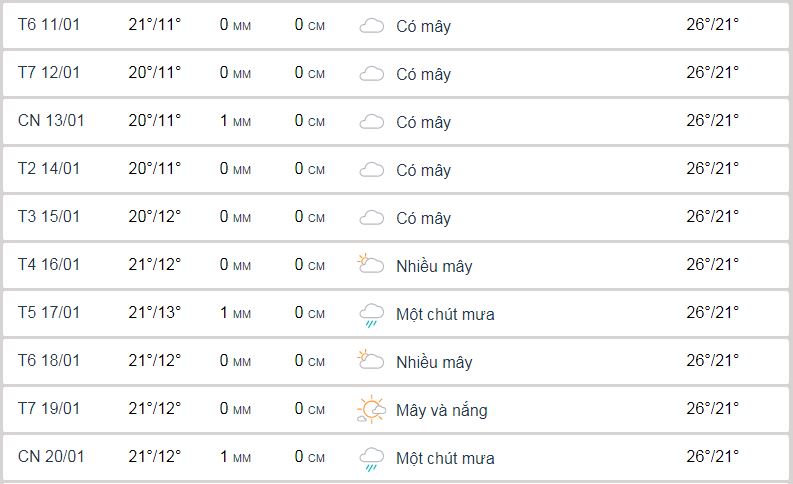This screenshot has width=793, height=484.
Task: Click the cloud icon for T7 12/01
Action: pos(372,74)
